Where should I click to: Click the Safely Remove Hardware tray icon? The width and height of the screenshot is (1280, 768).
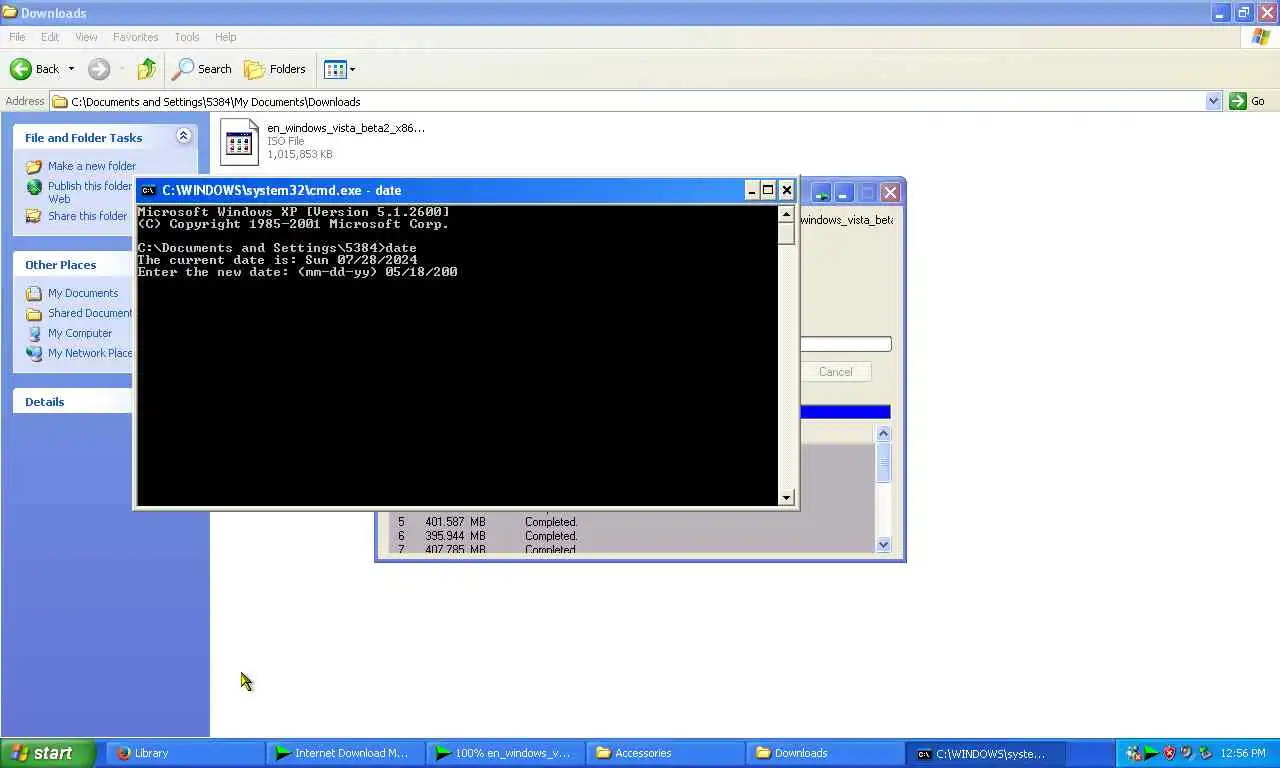(x=1205, y=753)
